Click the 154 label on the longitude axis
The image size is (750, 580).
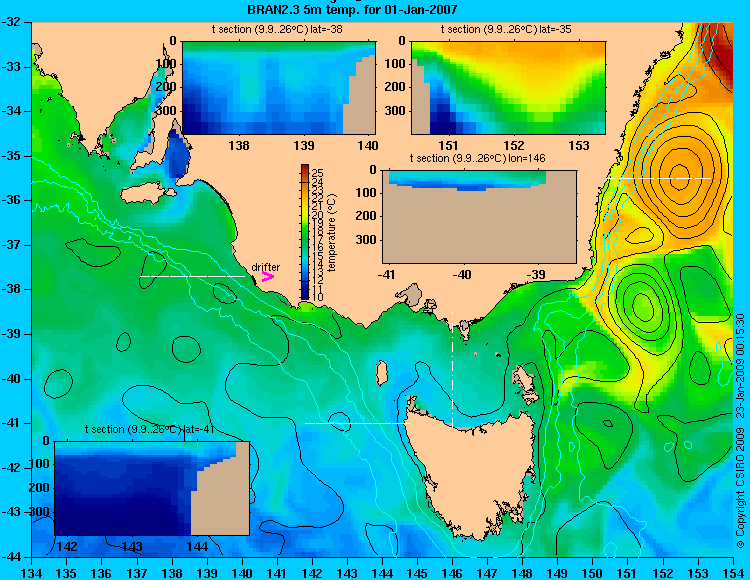point(733,573)
